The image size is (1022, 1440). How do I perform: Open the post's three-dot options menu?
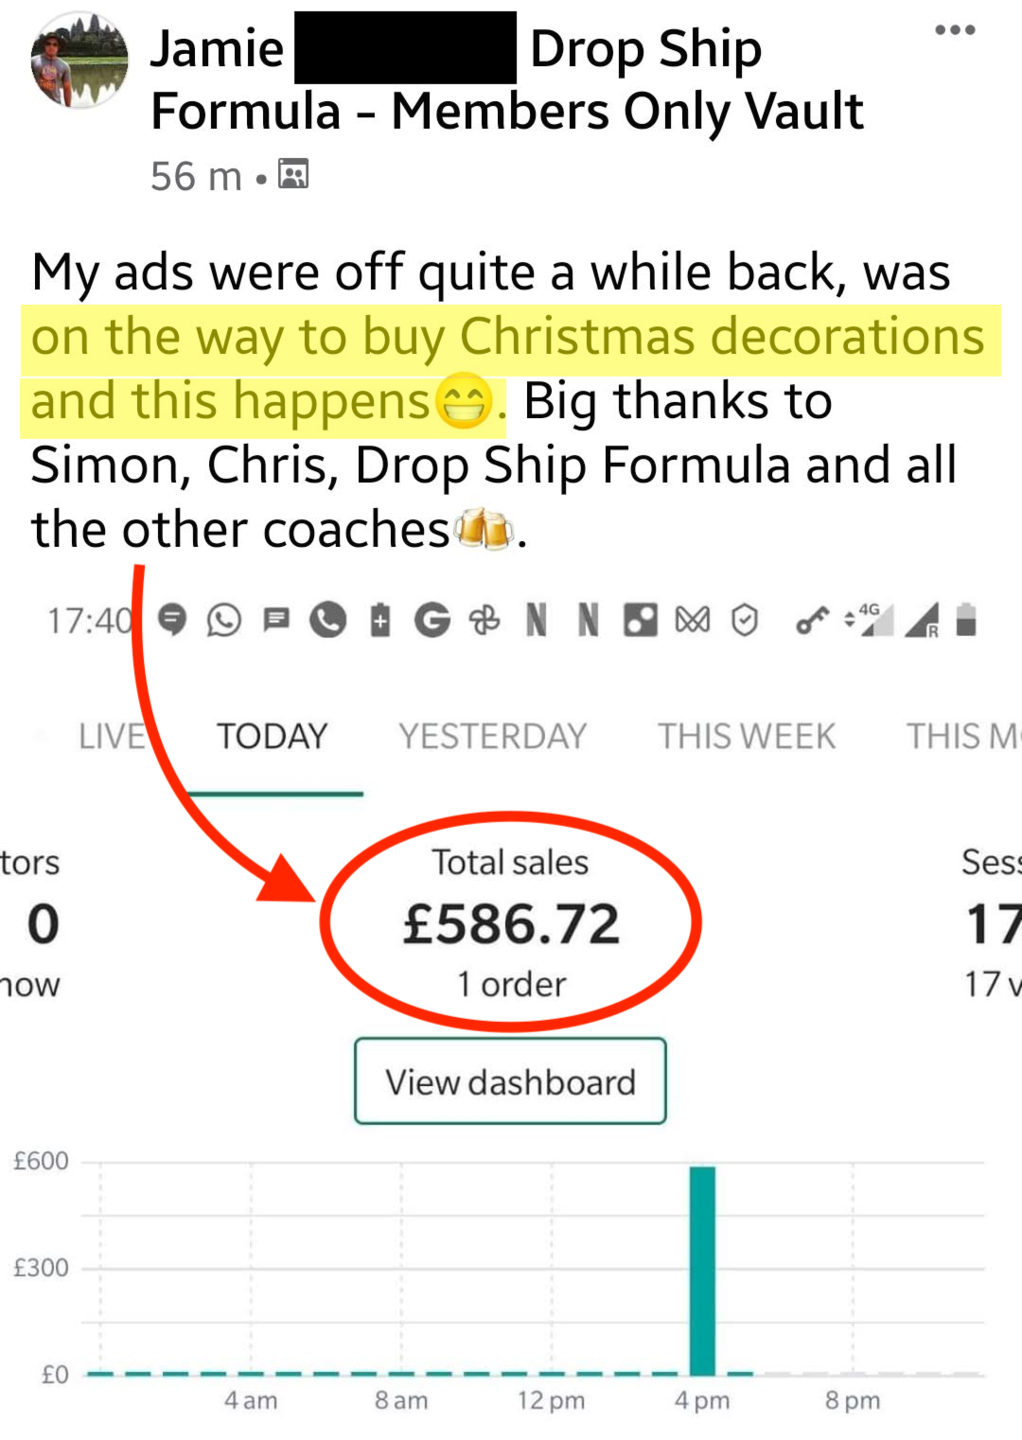point(954,30)
